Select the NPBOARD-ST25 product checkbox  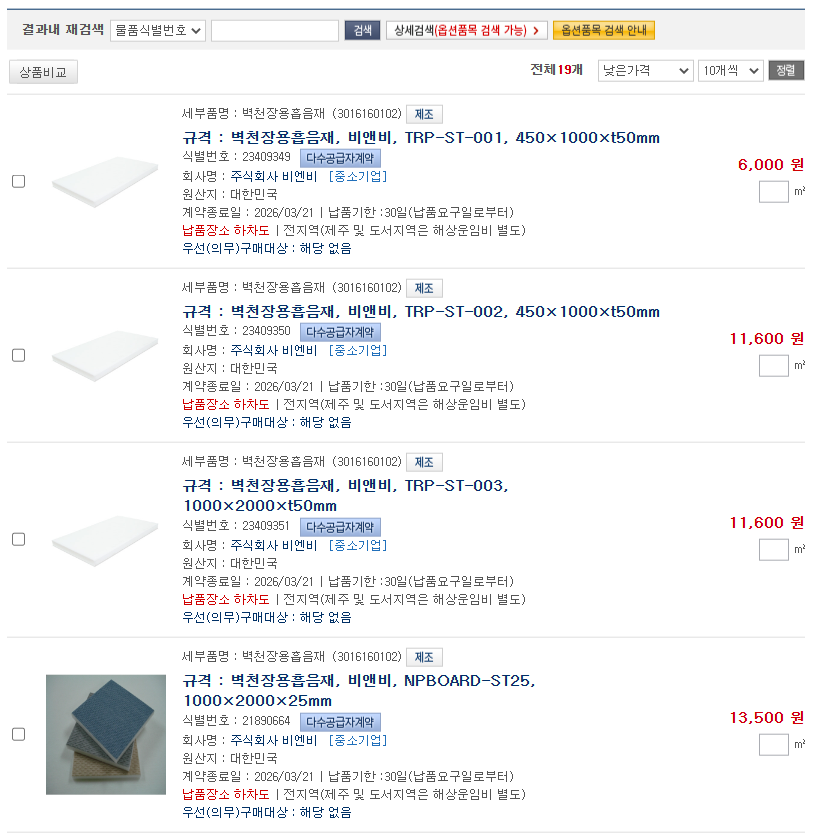point(19,735)
